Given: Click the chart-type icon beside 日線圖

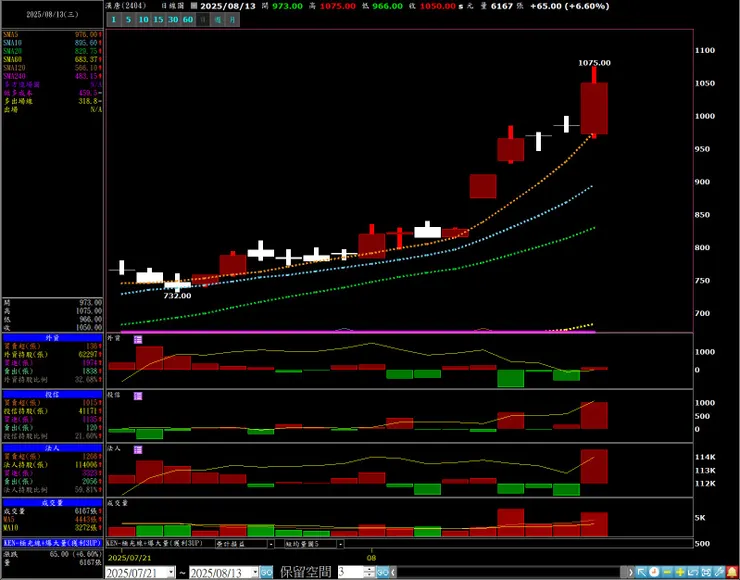Looking at the screenshot, I should [194, 6].
